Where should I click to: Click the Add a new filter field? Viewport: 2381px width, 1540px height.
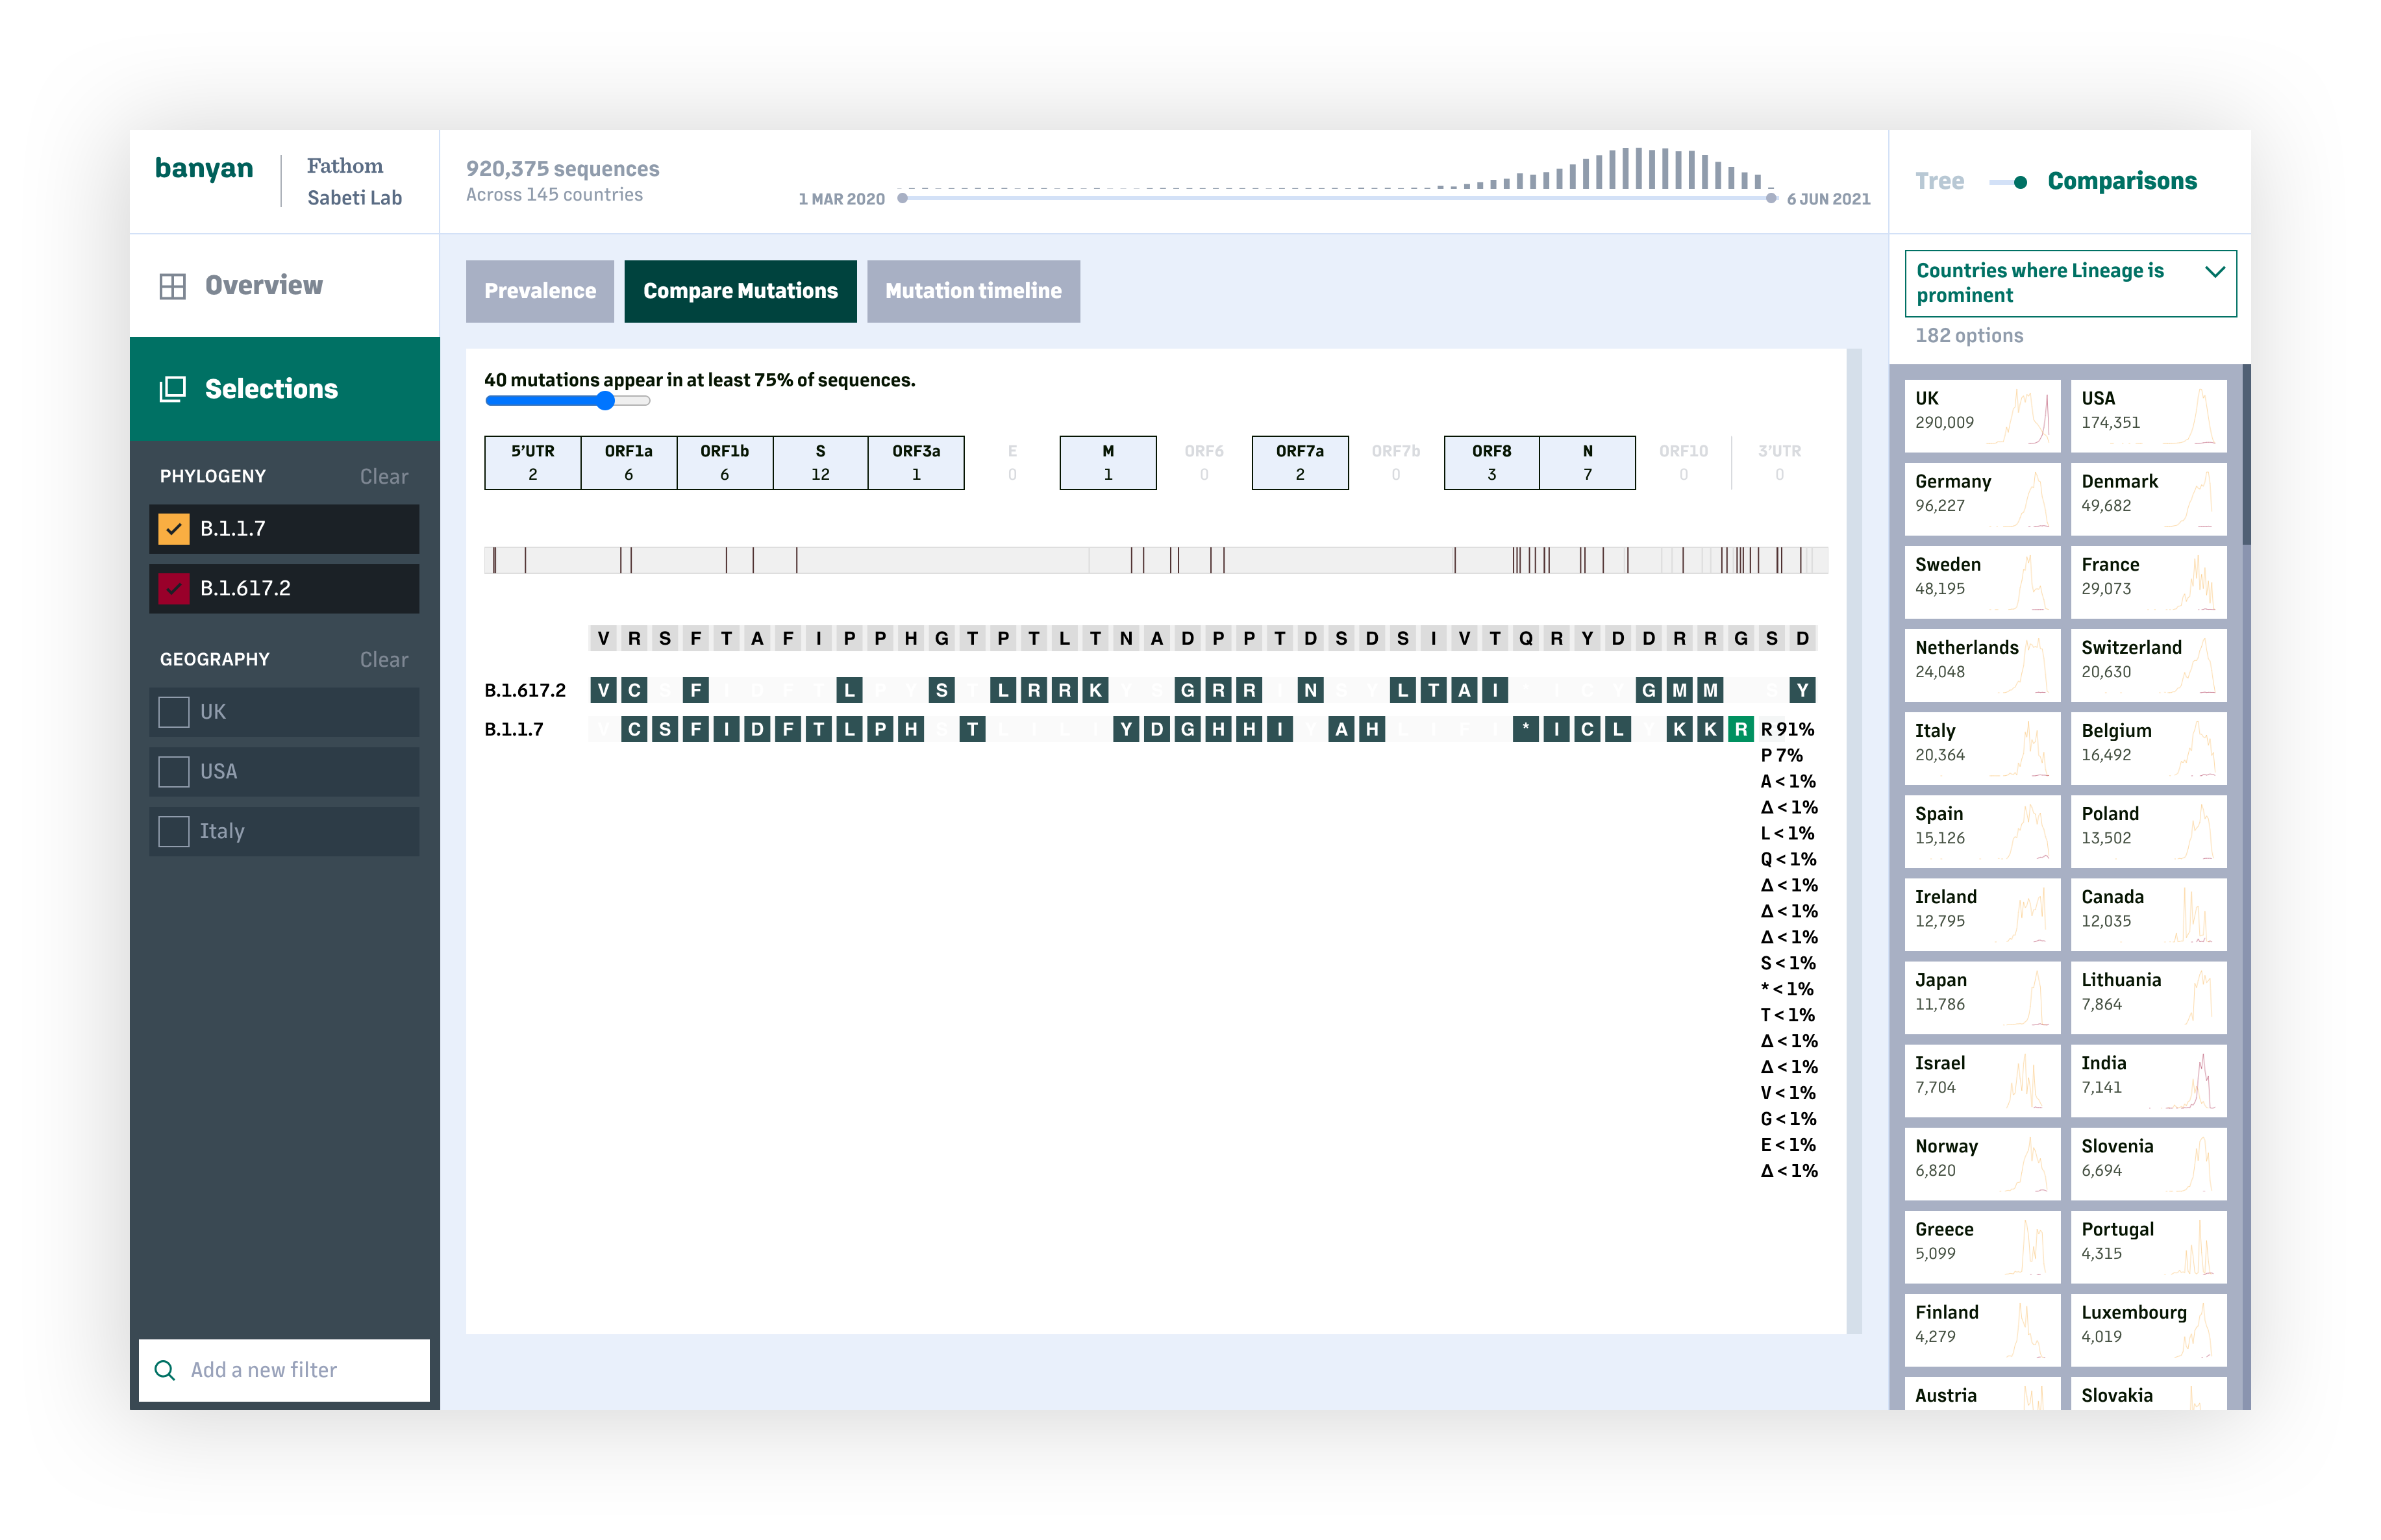pyautogui.click(x=285, y=1369)
